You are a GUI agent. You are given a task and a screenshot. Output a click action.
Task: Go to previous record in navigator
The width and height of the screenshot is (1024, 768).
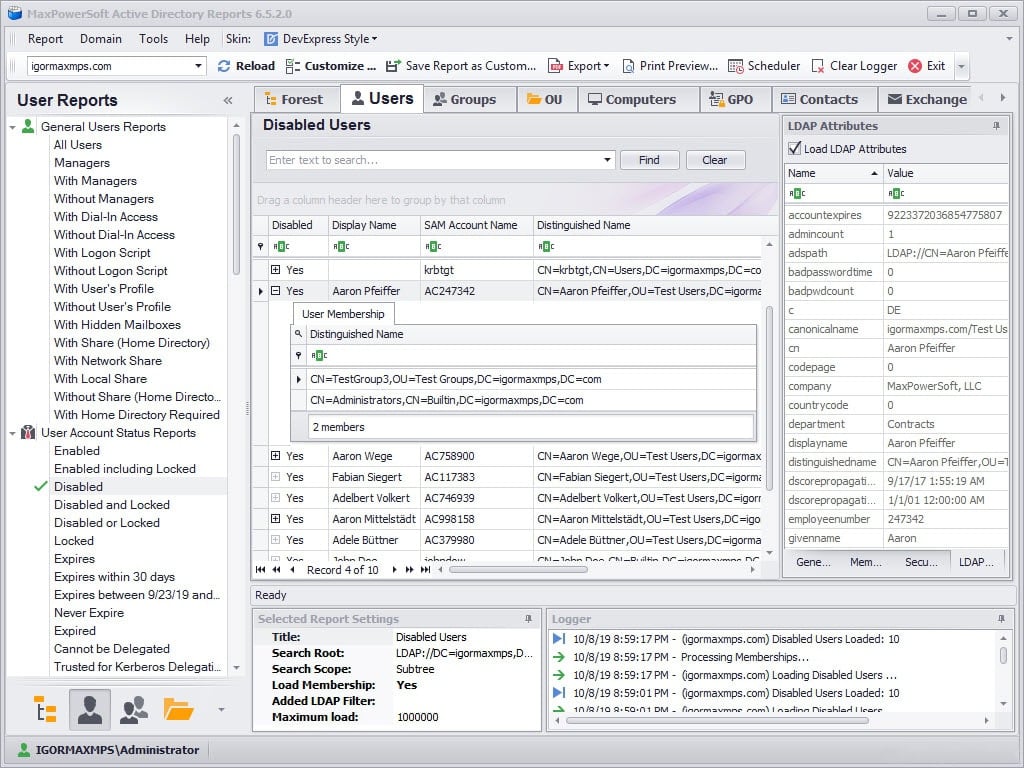coord(292,569)
